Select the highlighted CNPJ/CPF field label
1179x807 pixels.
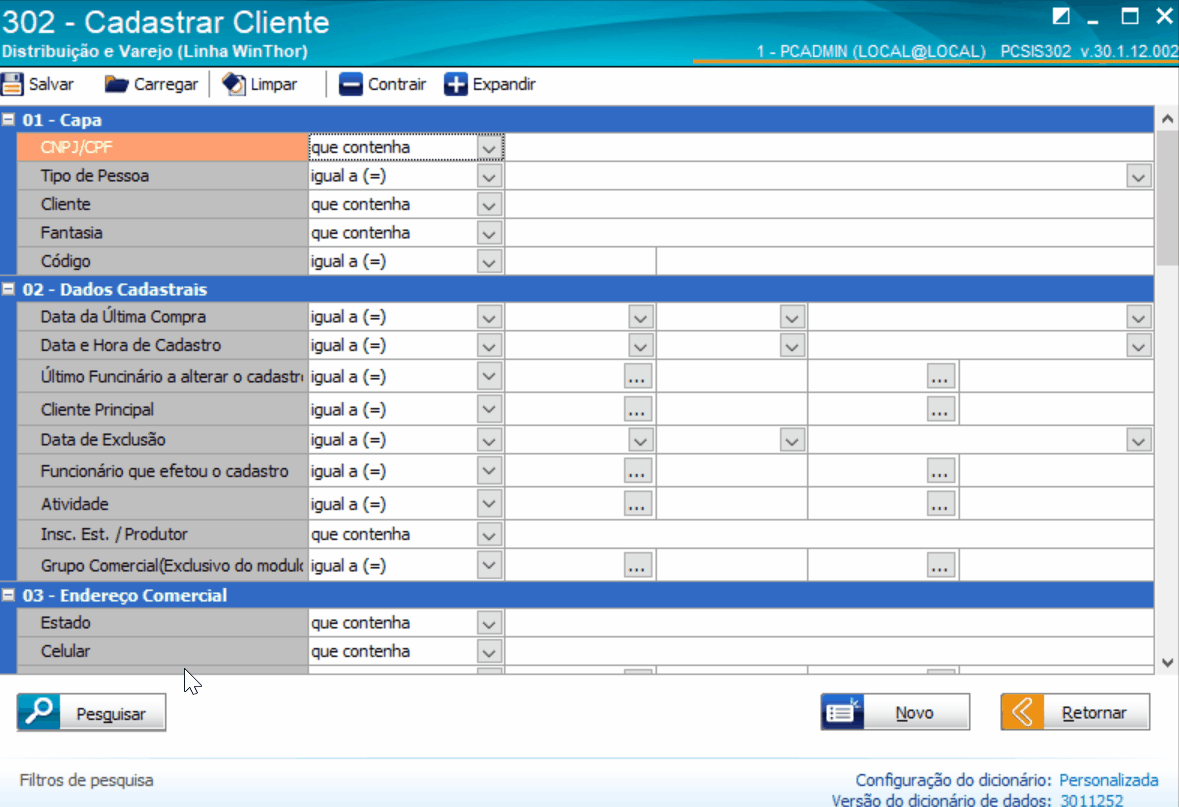[x=162, y=147]
